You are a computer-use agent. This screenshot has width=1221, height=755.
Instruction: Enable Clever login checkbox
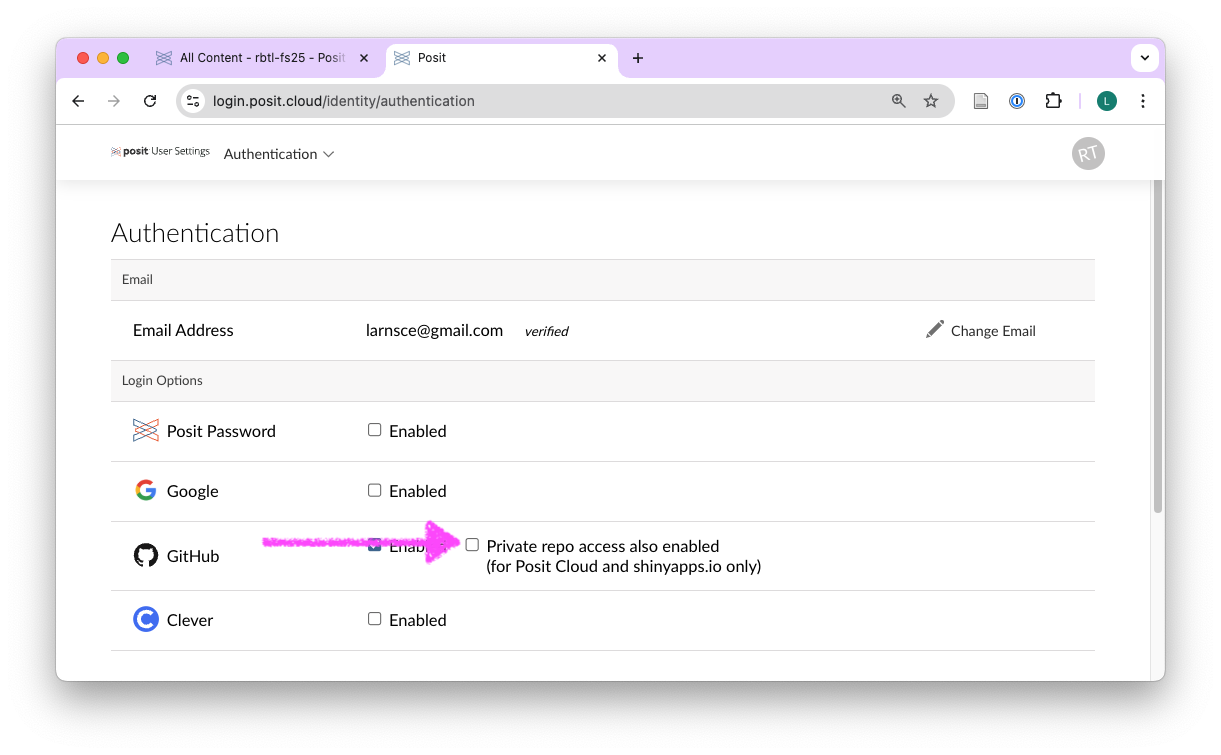click(375, 619)
